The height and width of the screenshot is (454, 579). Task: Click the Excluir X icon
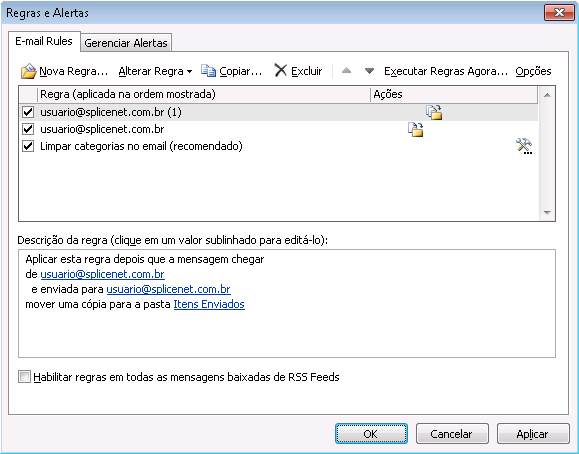tap(281, 70)
